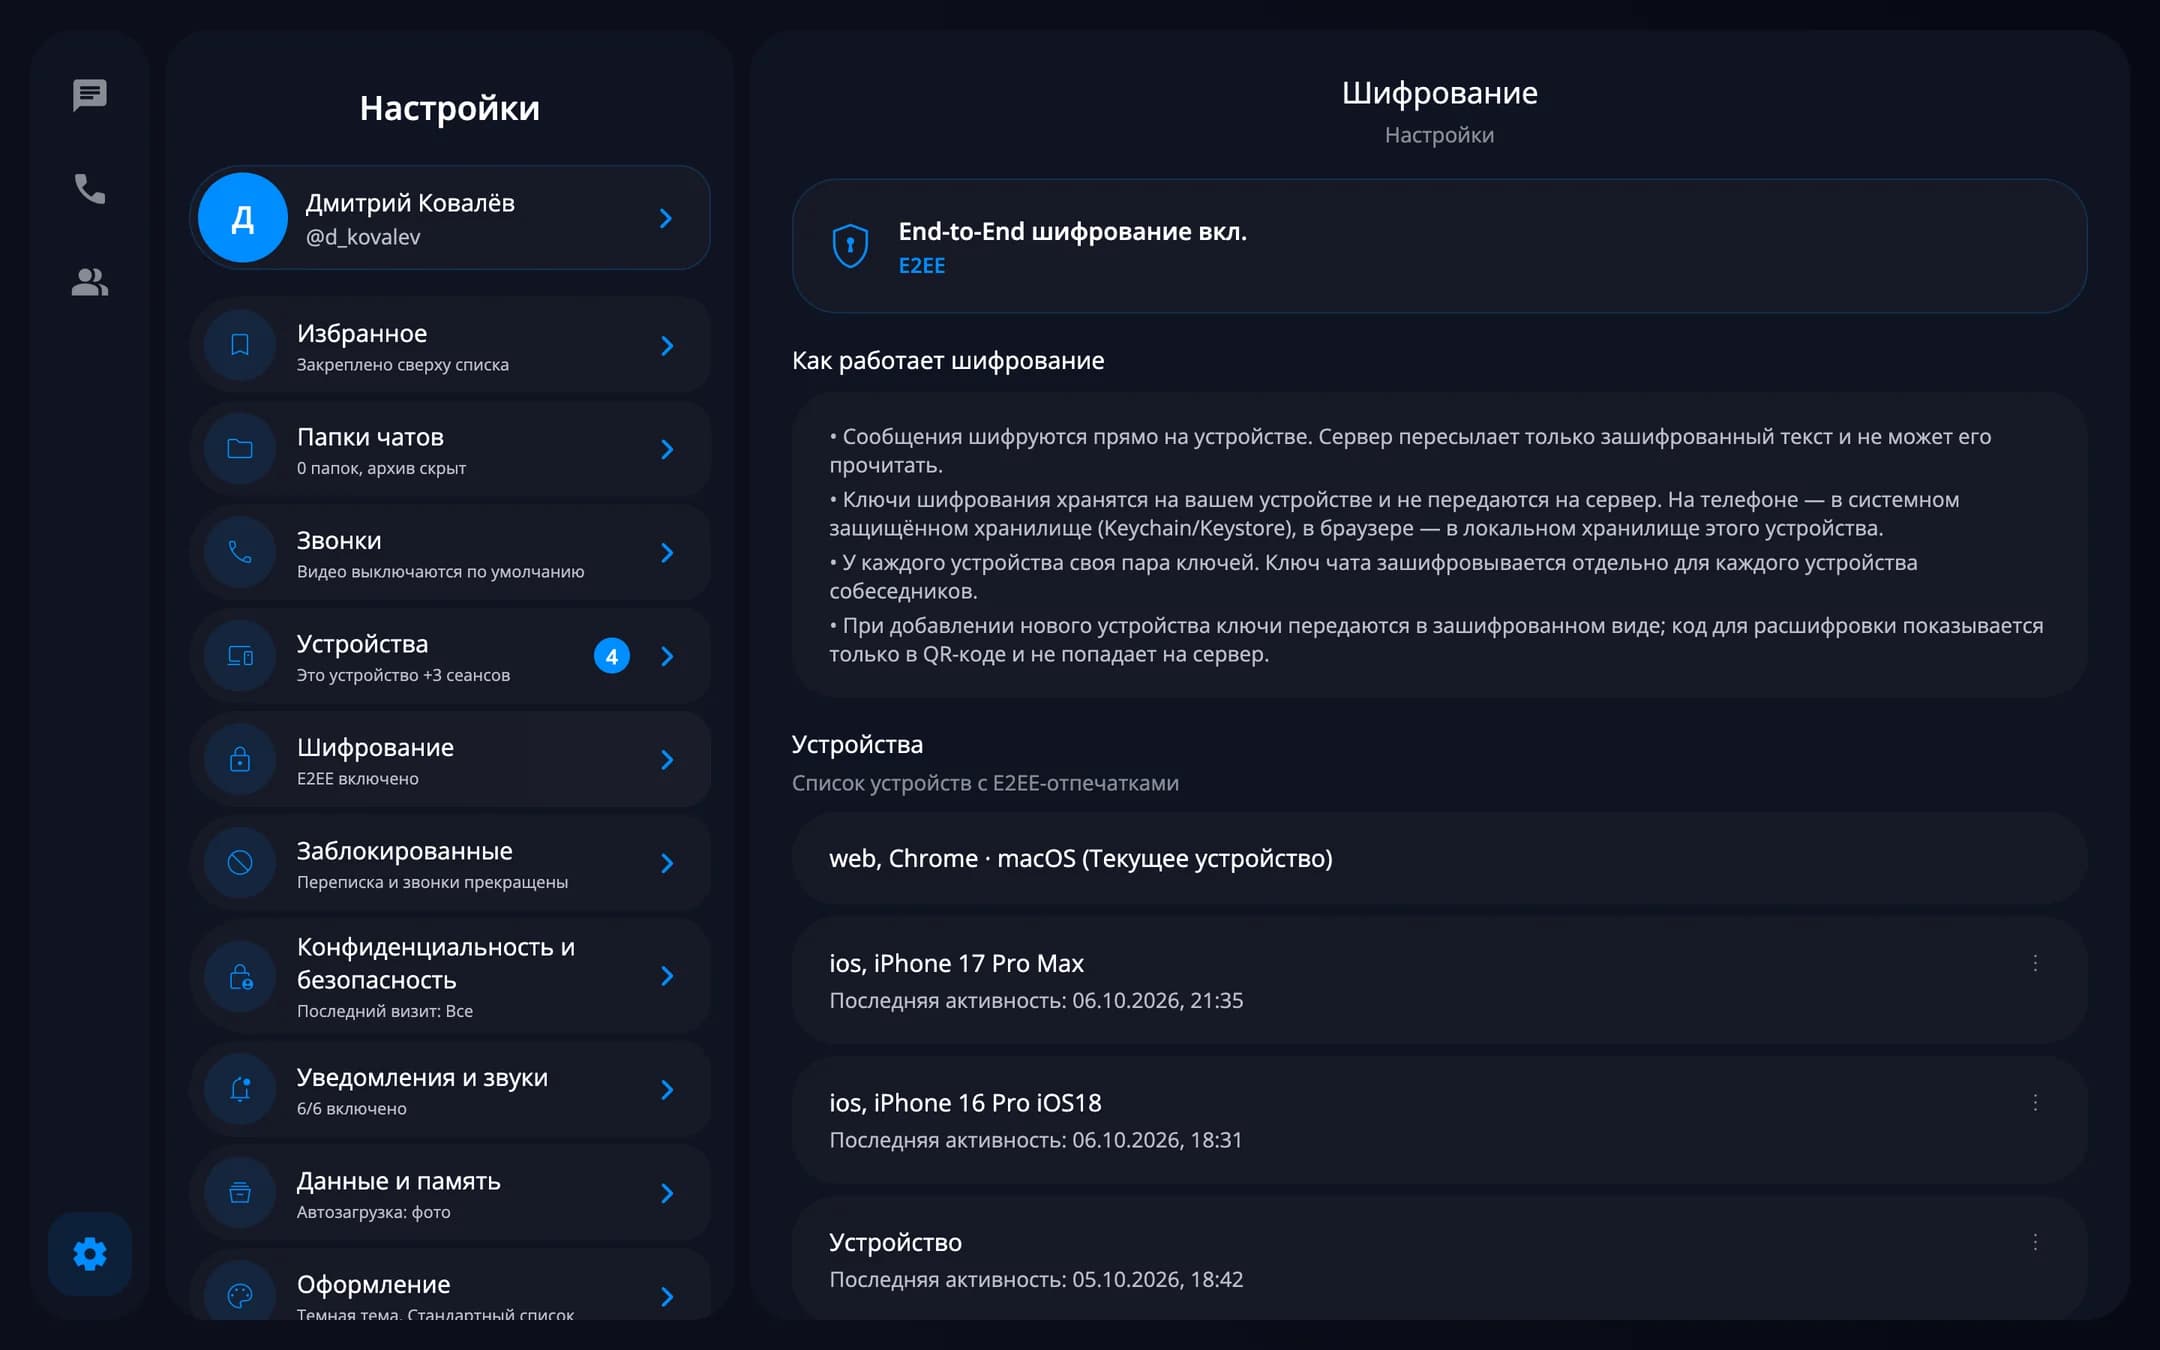Open Конфиденциальность и безопасность settings
The image size is (2160, 1350).
click(450, 977)
